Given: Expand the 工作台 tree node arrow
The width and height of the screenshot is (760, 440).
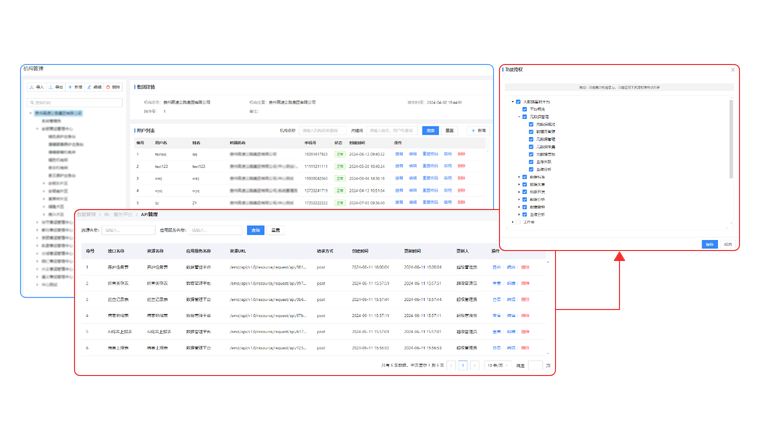Looking at the screenshot, I should [x=511, y=222].
